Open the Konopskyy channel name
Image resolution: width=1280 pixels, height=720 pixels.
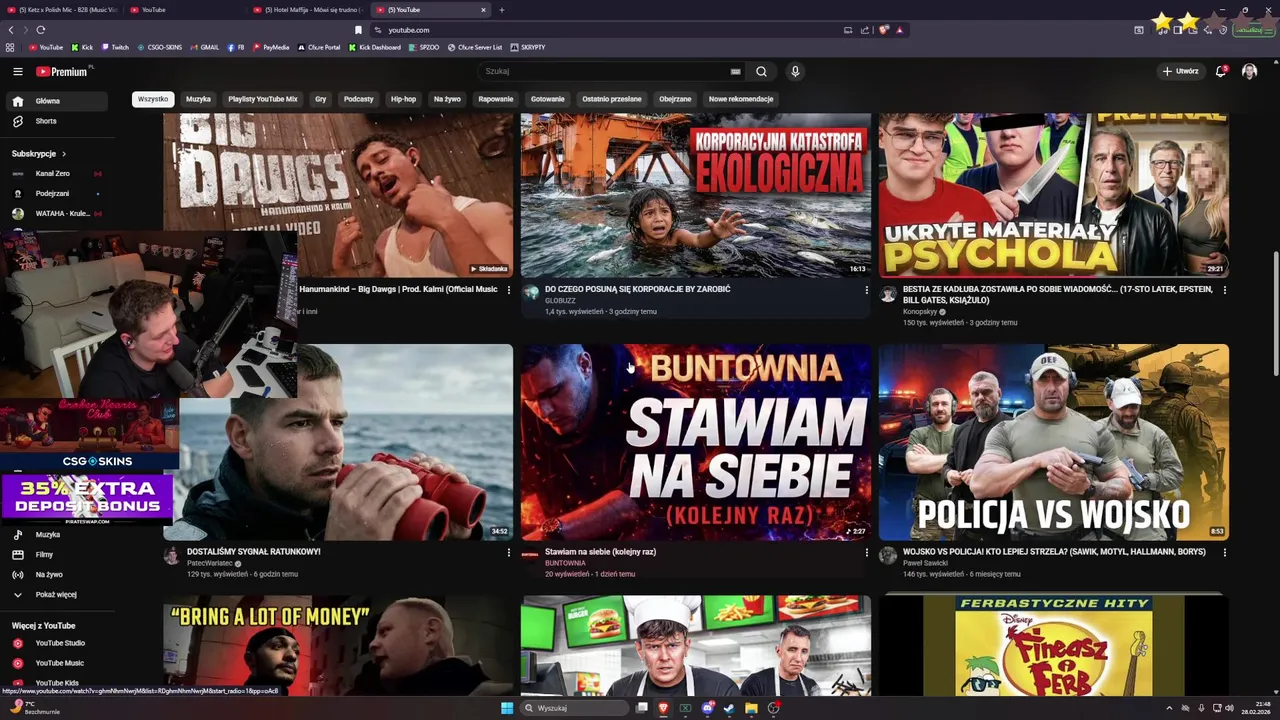point(921,312)
